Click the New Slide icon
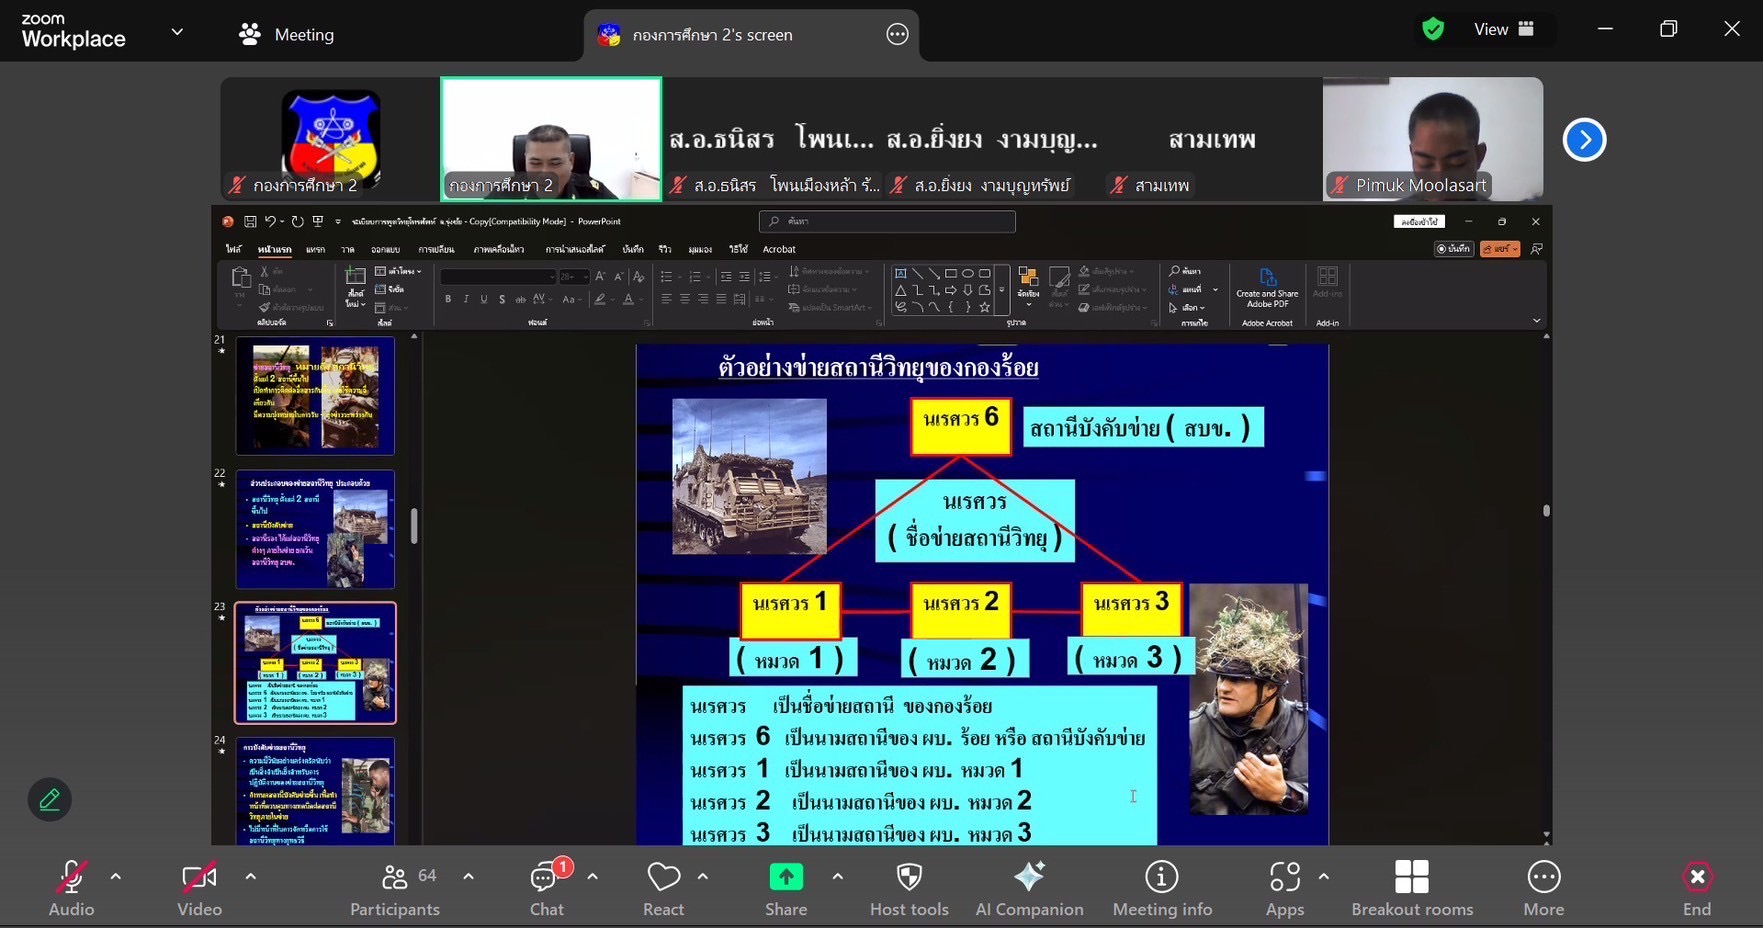Screen dimensions: 1763x928 355,277
